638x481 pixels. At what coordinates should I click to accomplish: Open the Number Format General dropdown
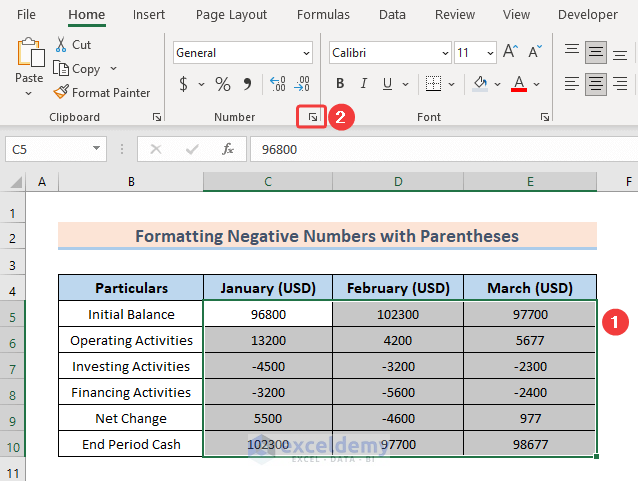(306, 53)
